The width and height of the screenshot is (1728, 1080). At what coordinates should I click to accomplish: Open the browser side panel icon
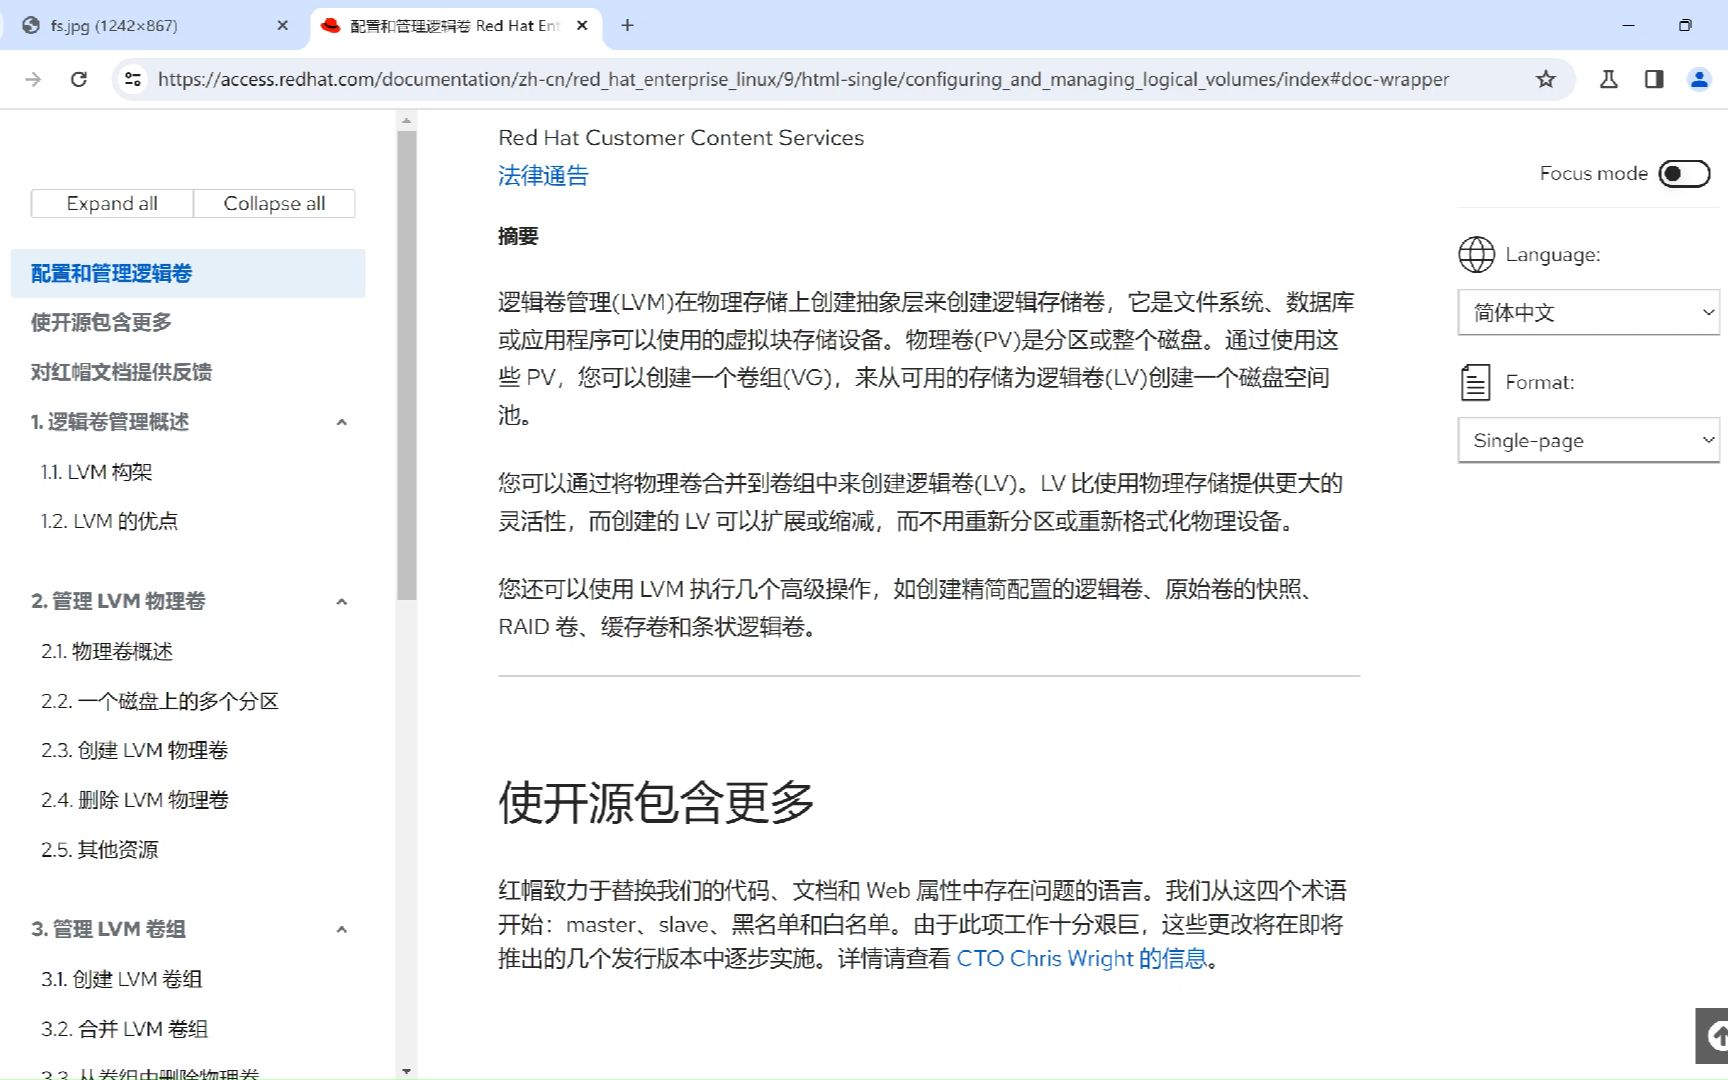point(1654,79)
